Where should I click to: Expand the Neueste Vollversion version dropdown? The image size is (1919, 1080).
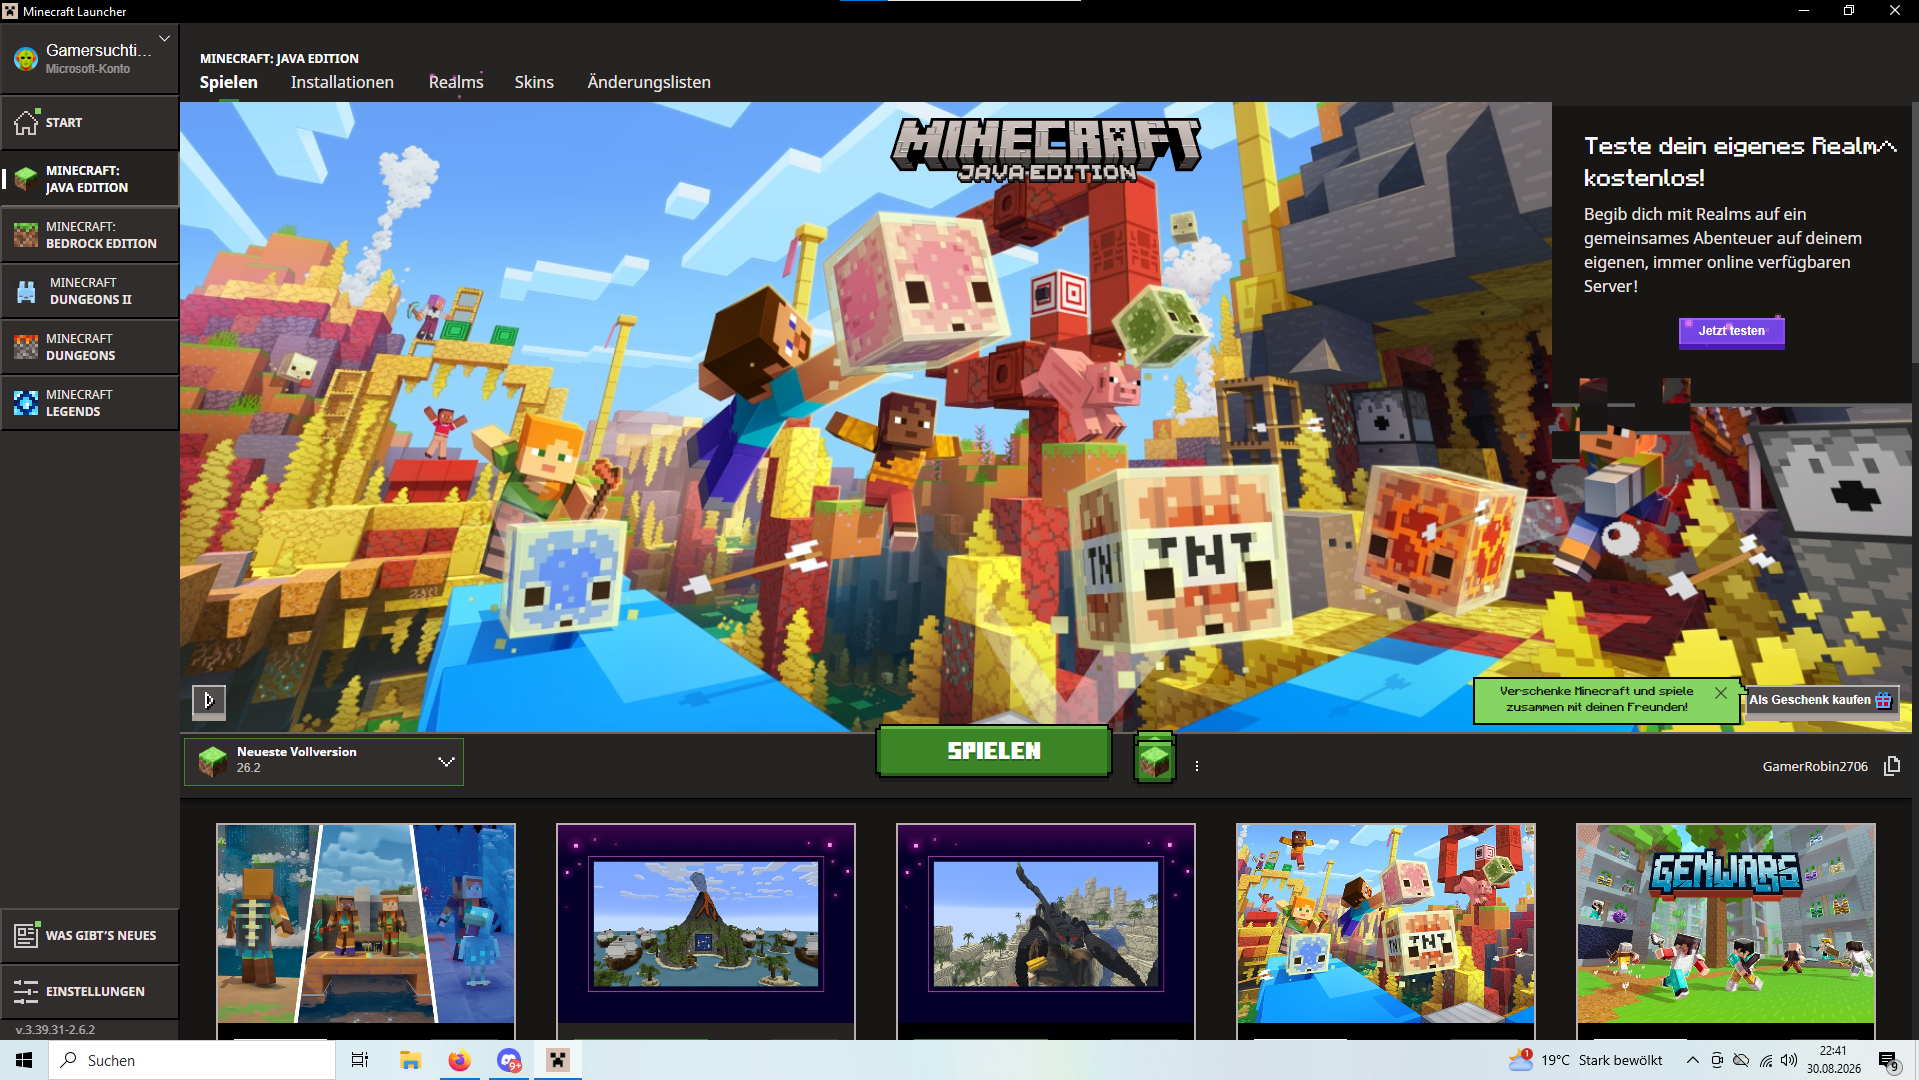click(x=323, y=761)
